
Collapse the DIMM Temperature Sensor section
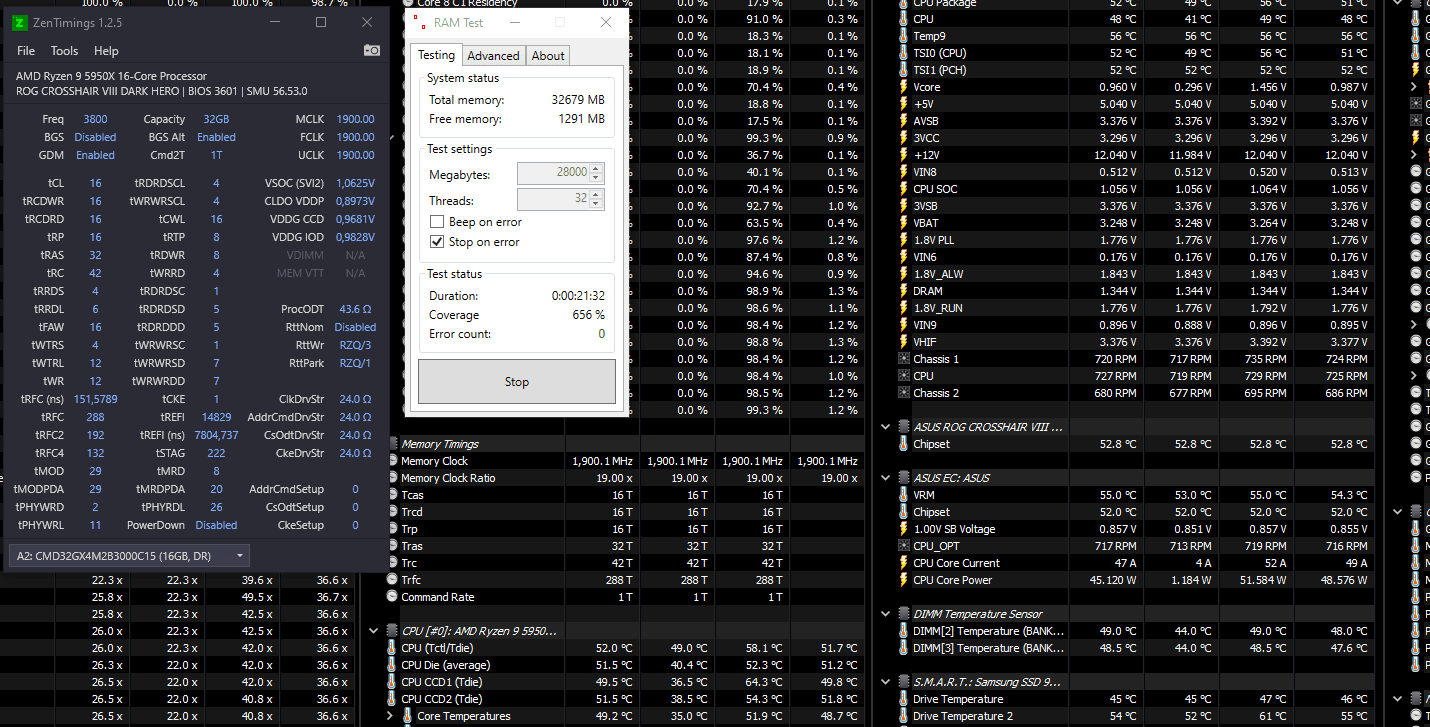coord(885,614)
